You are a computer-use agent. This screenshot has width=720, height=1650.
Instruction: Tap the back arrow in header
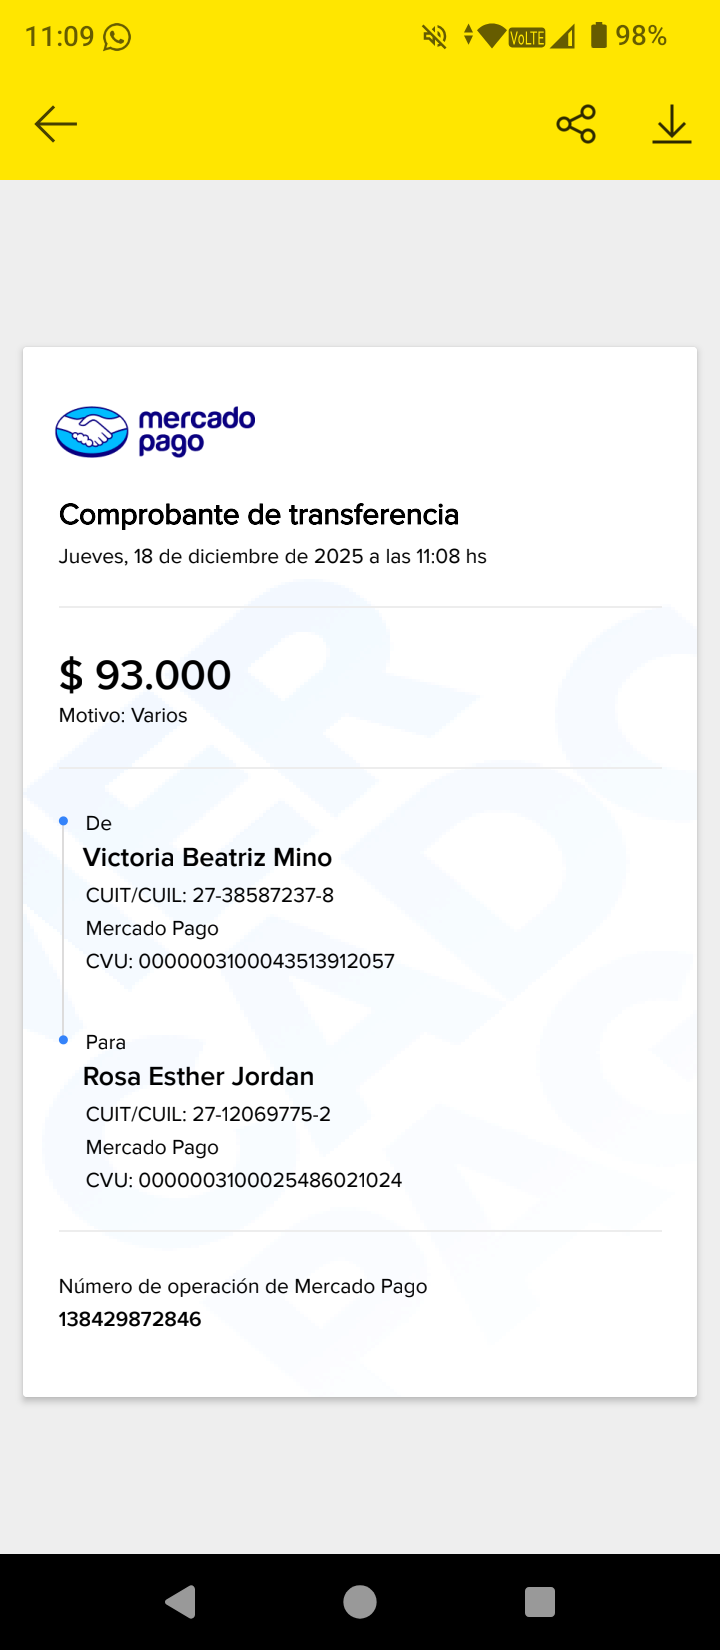click(x=56, y=124)
